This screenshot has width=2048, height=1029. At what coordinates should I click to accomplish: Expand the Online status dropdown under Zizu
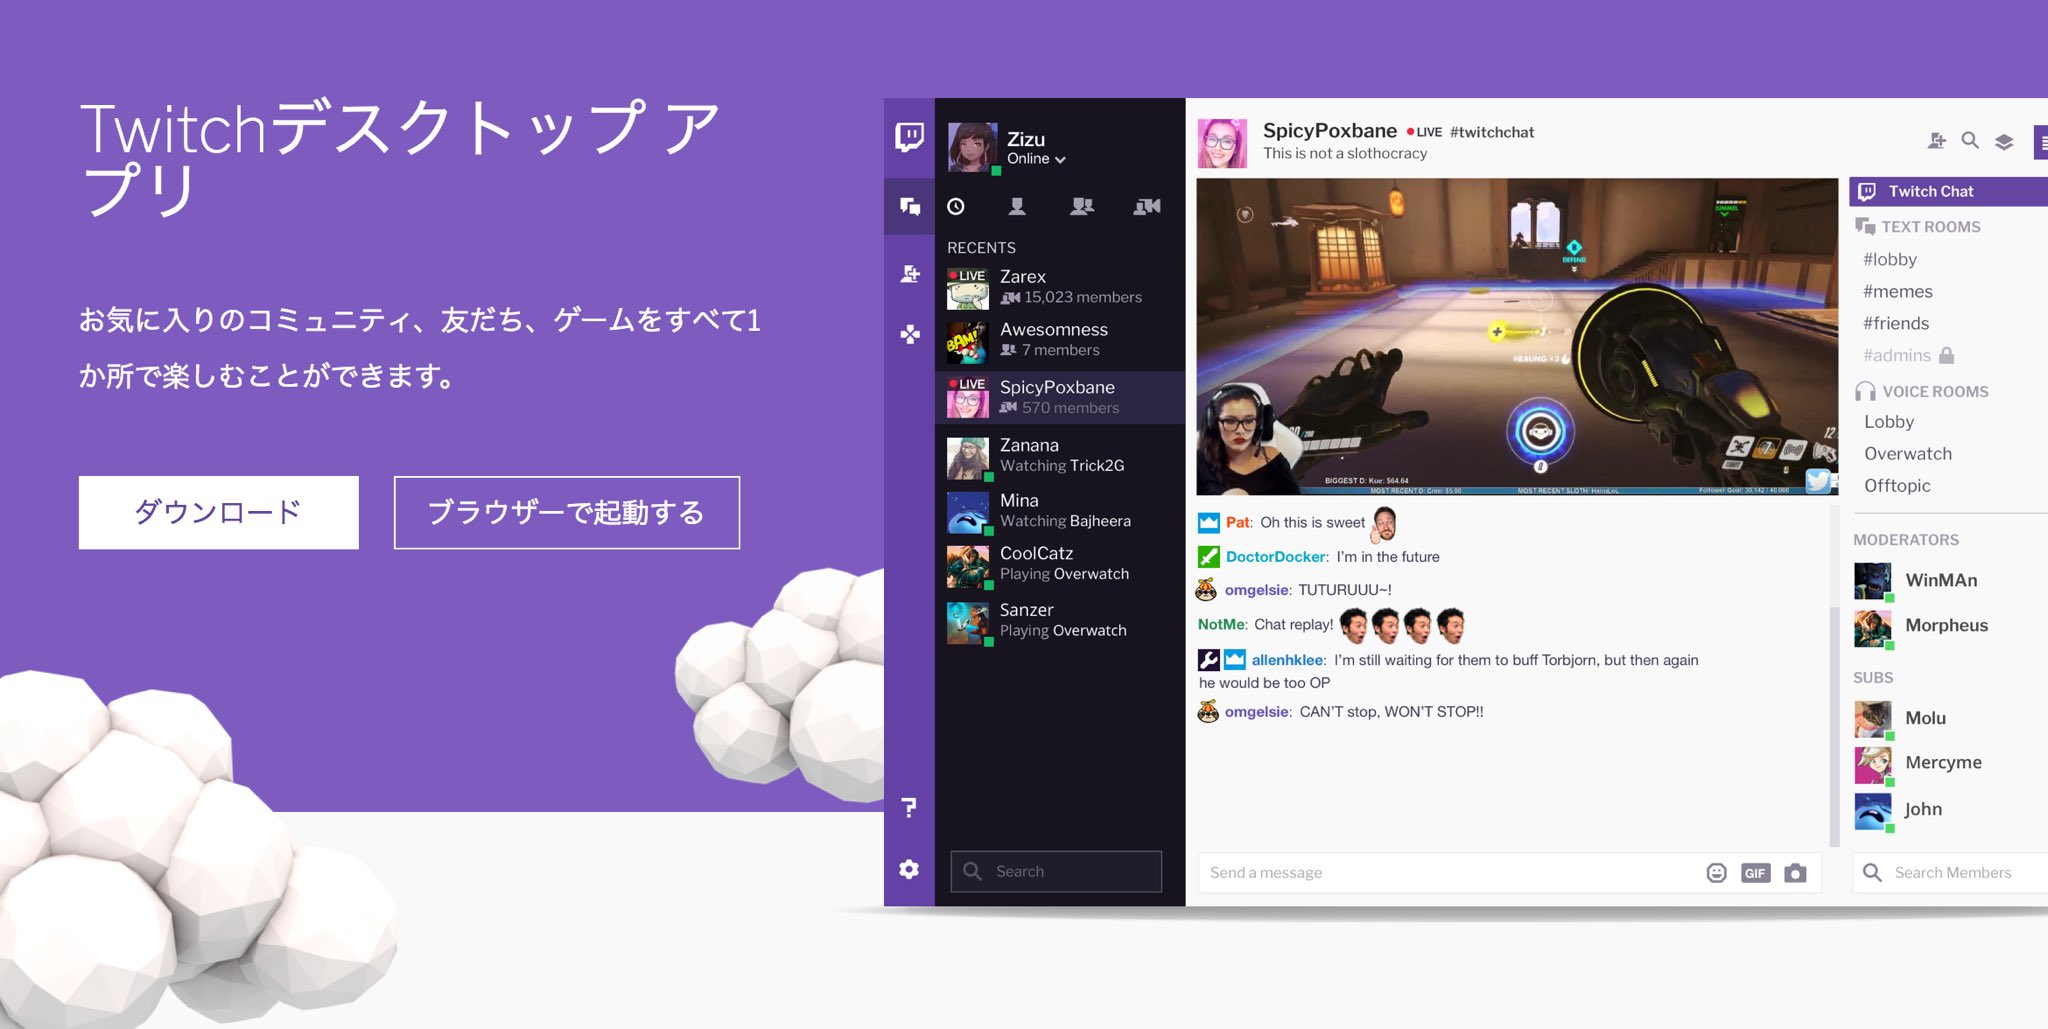(1036, 159)
